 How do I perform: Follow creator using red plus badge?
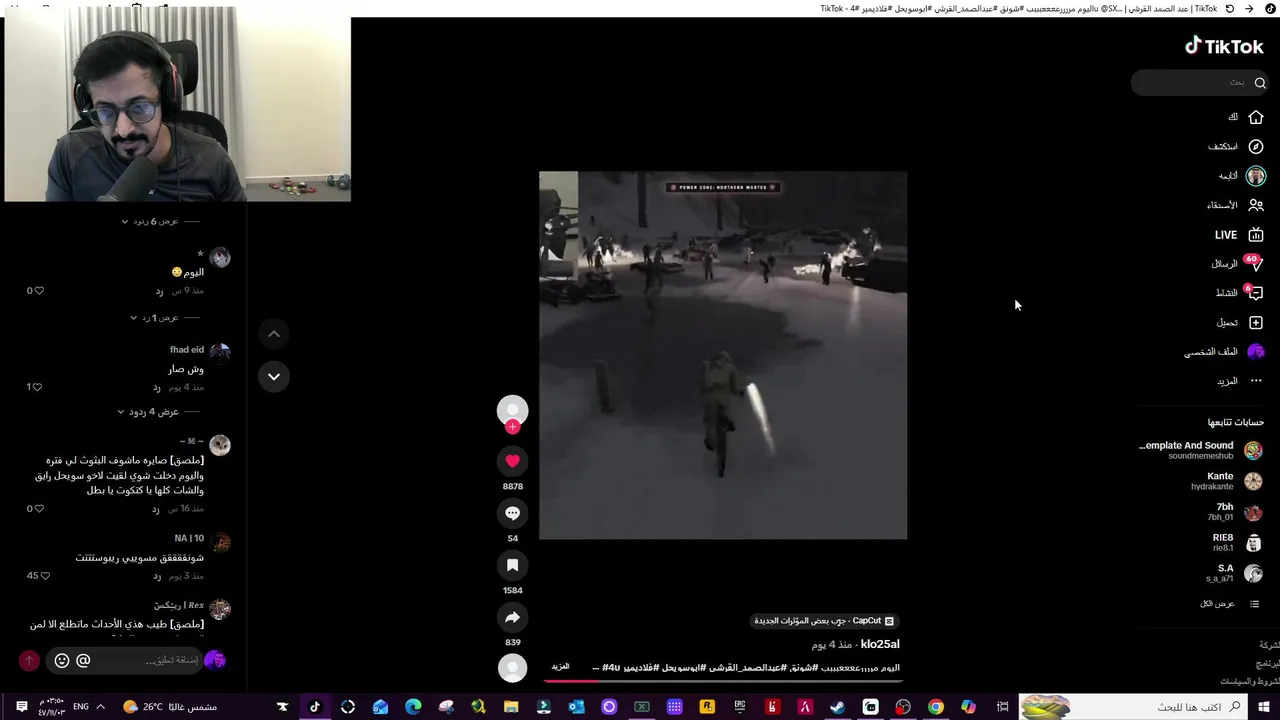[x=512, y=427]
